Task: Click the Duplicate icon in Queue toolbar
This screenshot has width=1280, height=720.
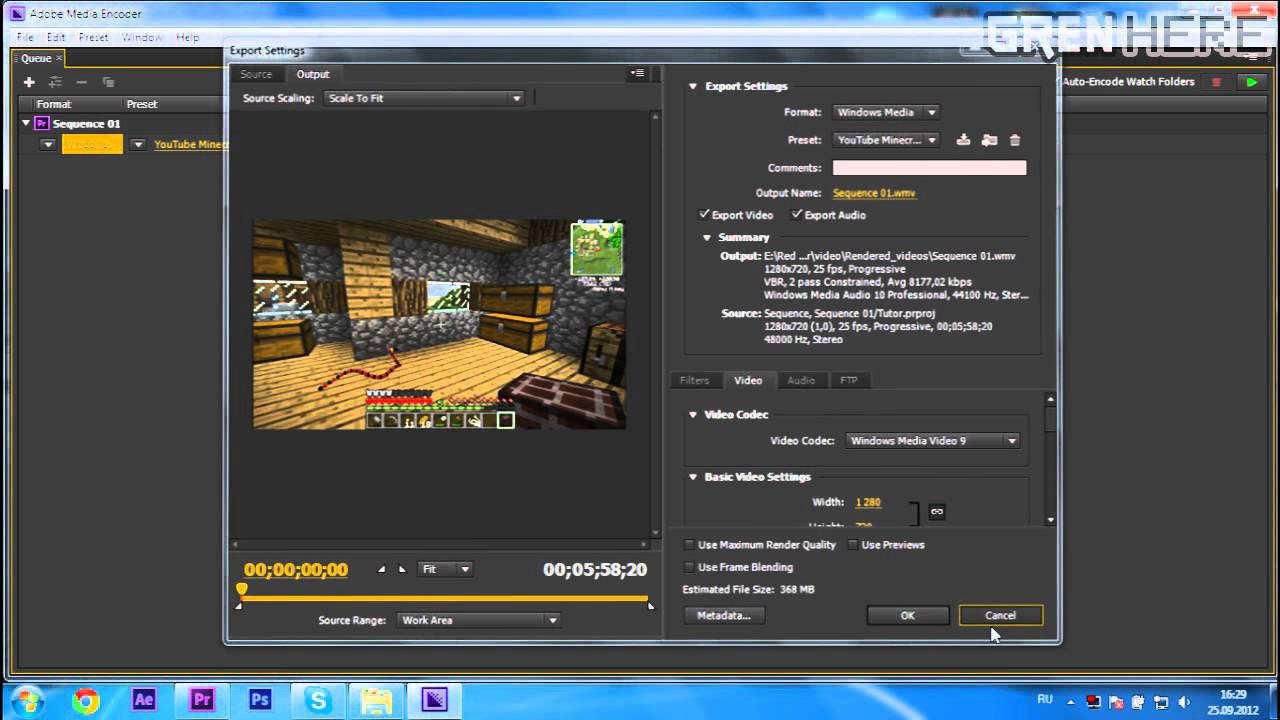Action: (108, 82)
